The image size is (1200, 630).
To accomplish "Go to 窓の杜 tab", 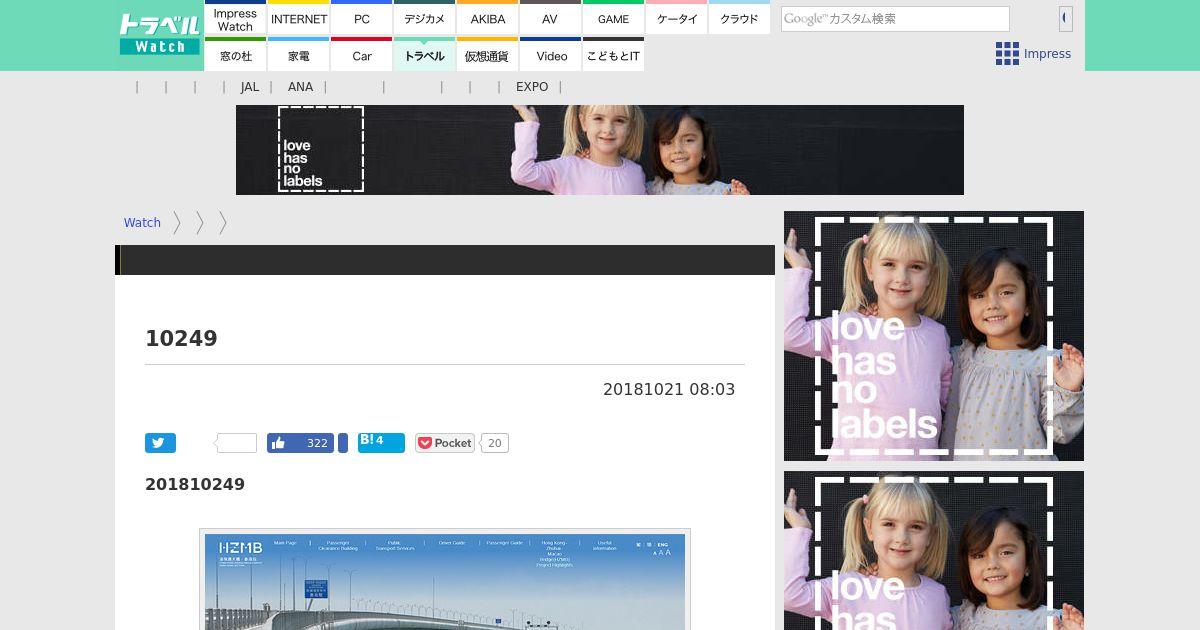I will click(x=235, y=55).
